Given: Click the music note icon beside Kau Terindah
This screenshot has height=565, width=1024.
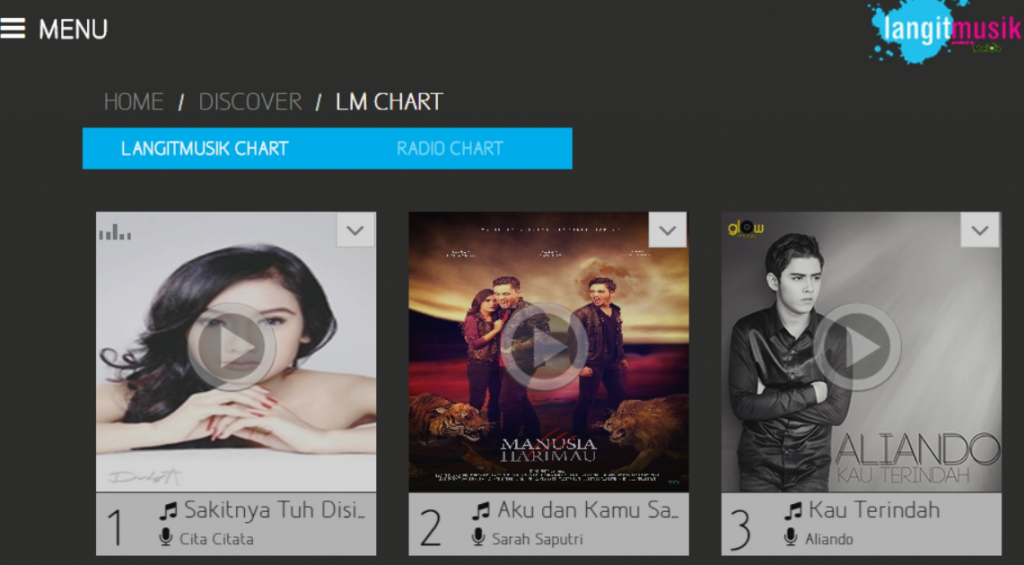Looking at the screenshot, I should point(793,511).
